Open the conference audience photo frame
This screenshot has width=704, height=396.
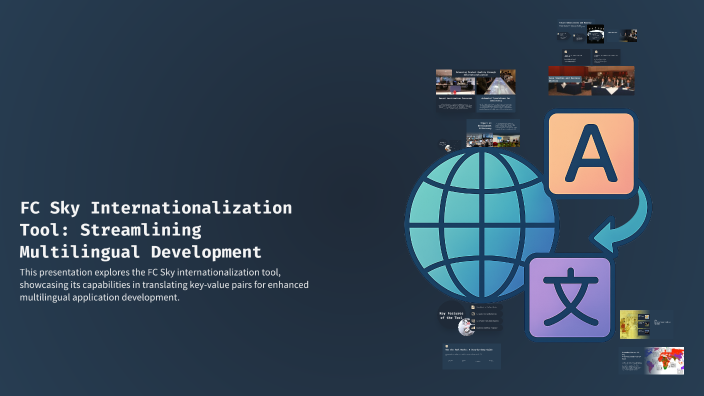click(591, 80)
